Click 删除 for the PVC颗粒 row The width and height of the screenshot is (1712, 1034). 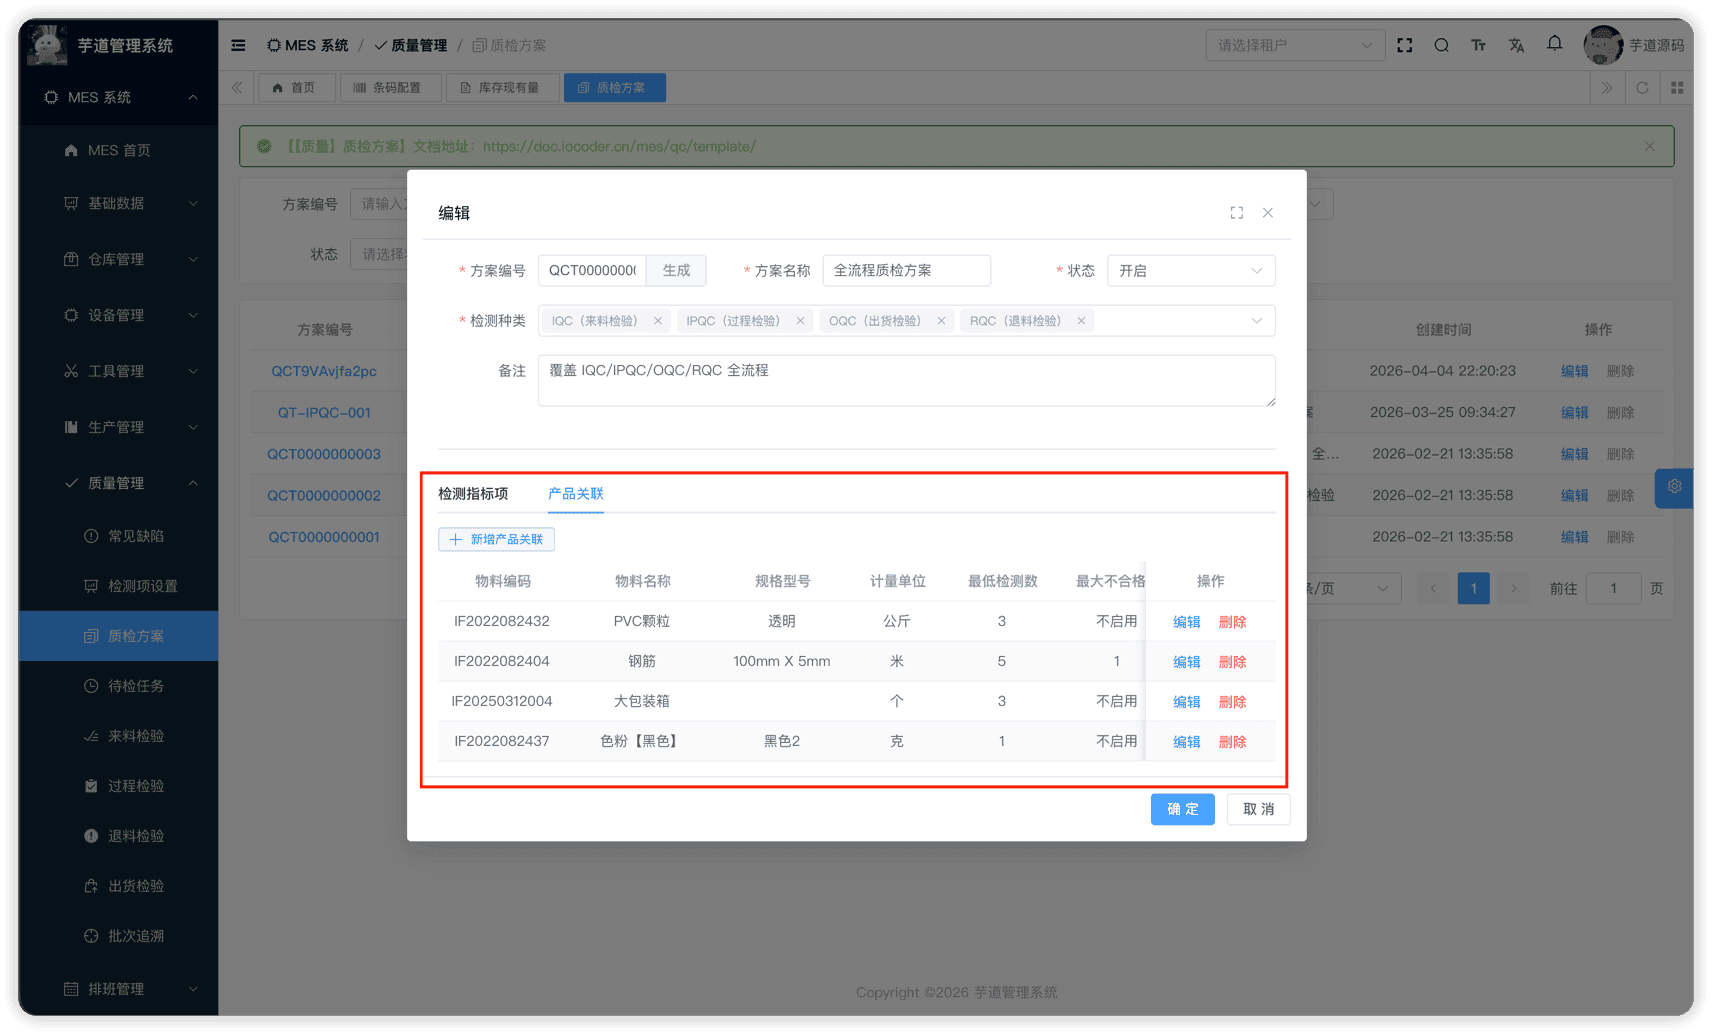coord(1232,622)
